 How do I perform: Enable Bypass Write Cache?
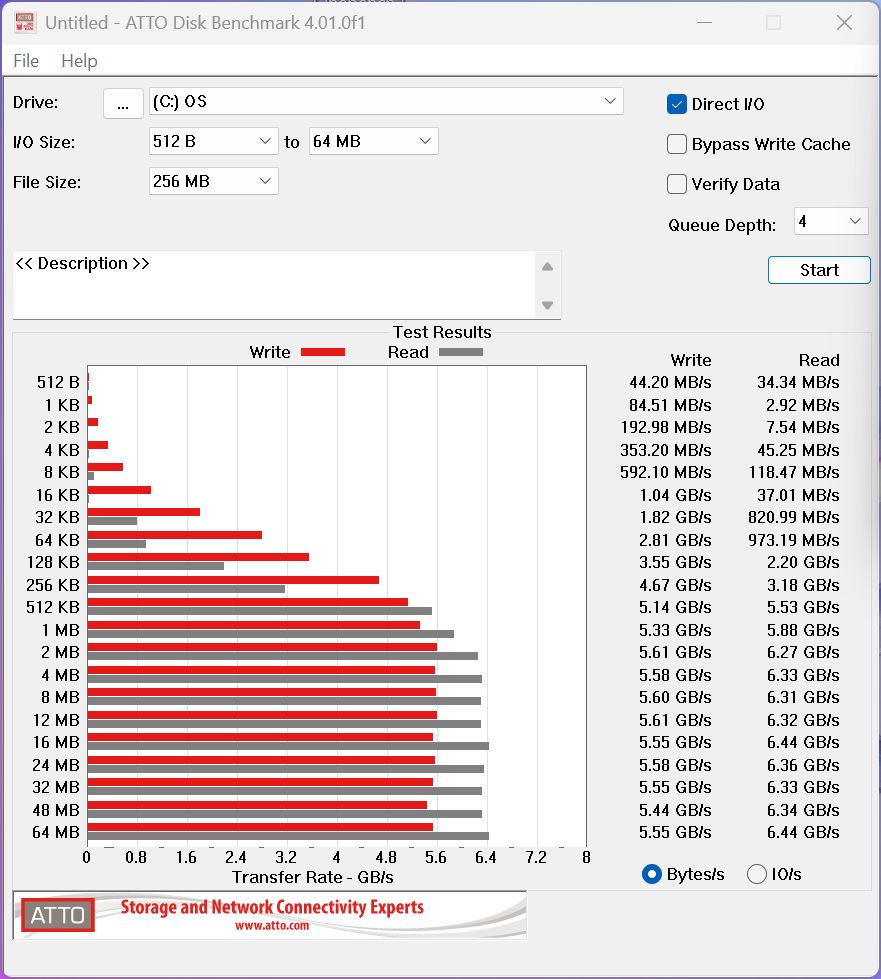click(677, 144)
